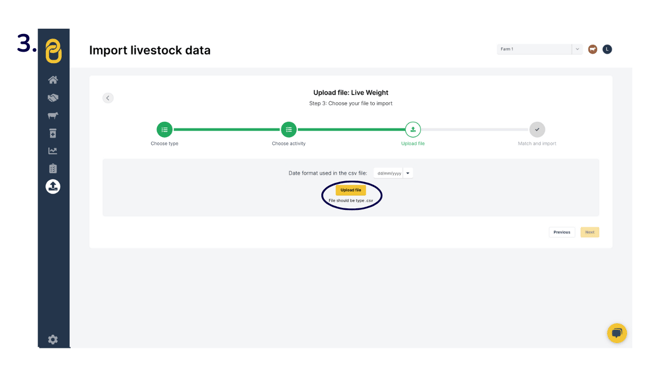Open the chat support bubble
The width and height of the screenshot is (670, 376).
(617, 333)
